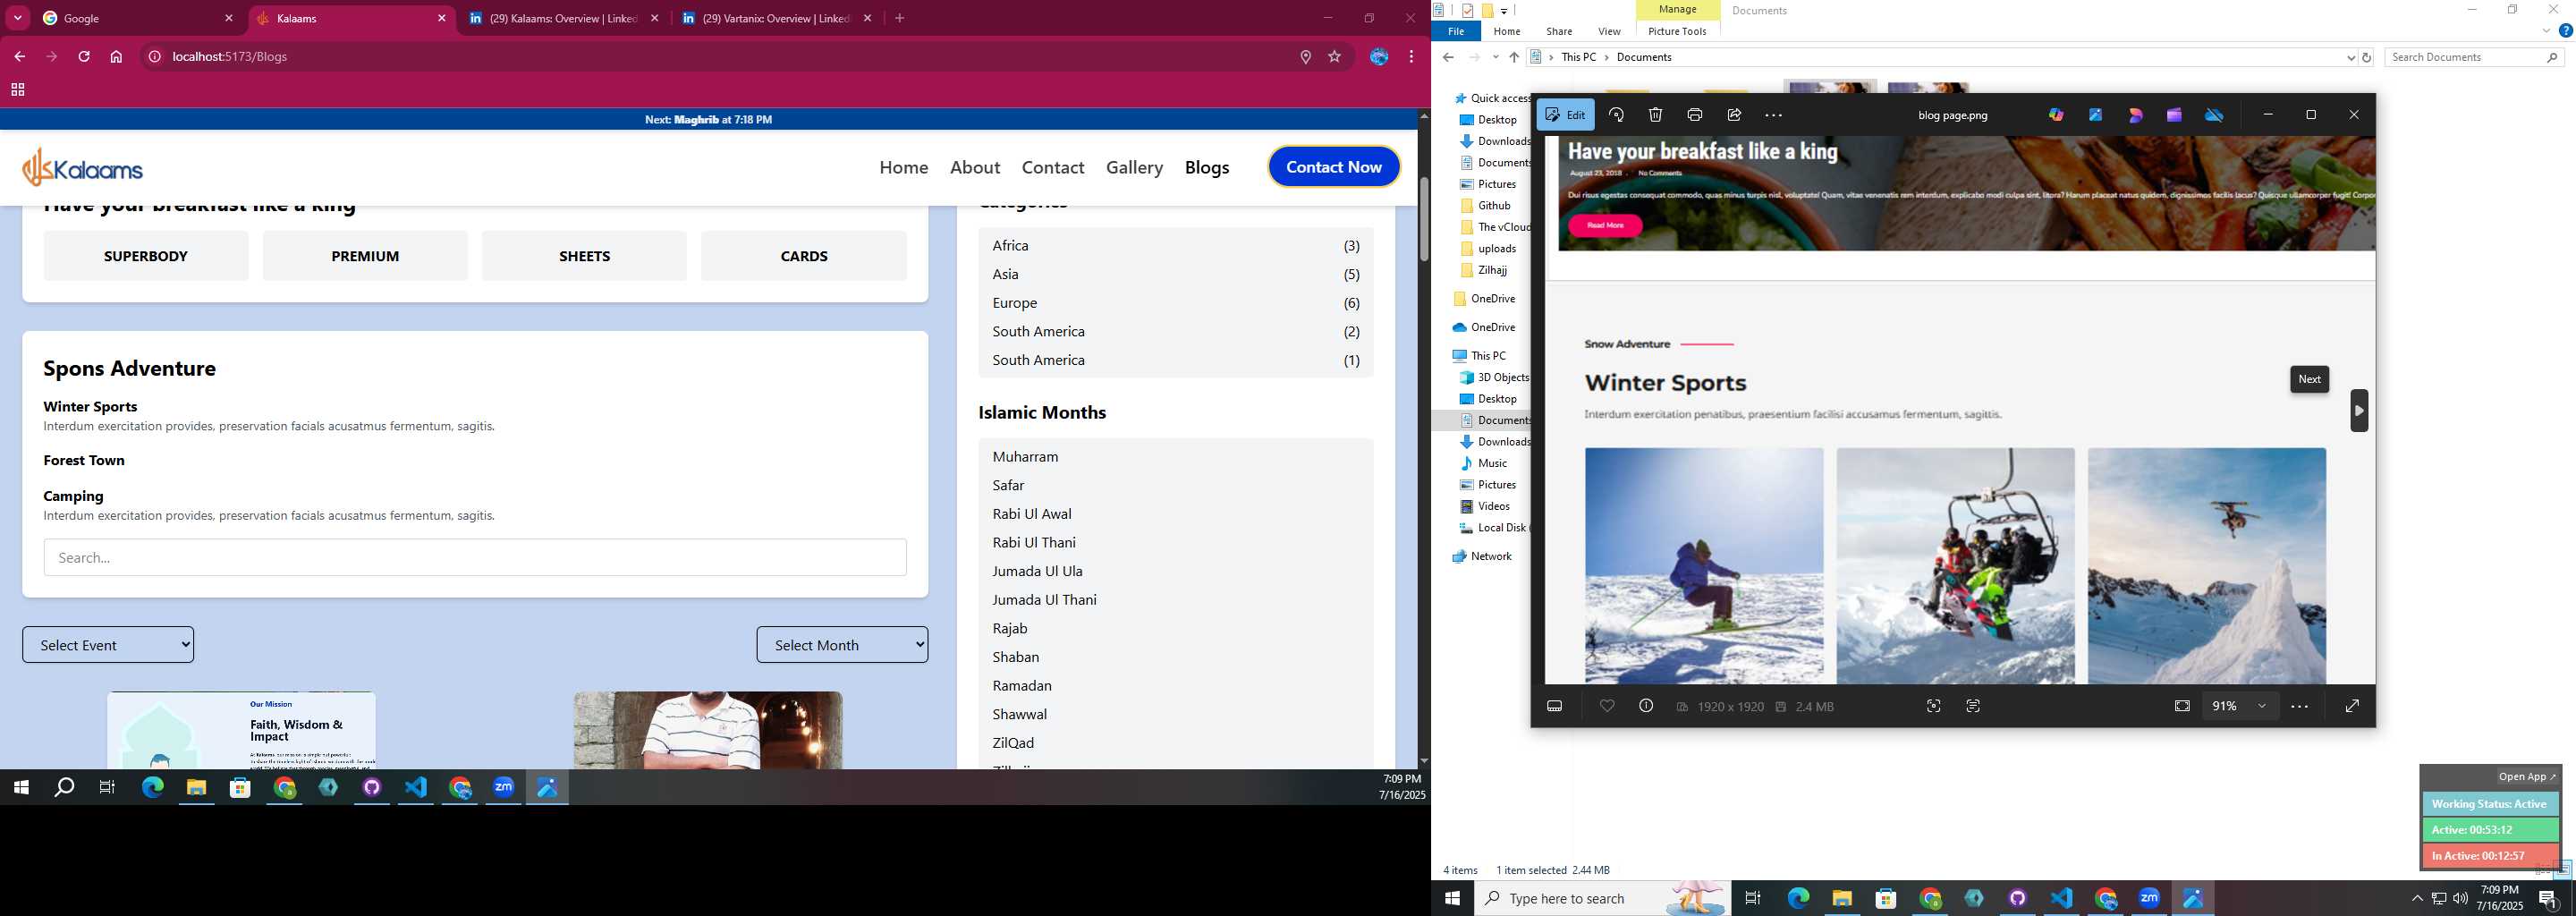Screen dimensions: 2576x916
Task: Click the Contact Now button
Action: pyautogui.click(x=1334, y=167)
